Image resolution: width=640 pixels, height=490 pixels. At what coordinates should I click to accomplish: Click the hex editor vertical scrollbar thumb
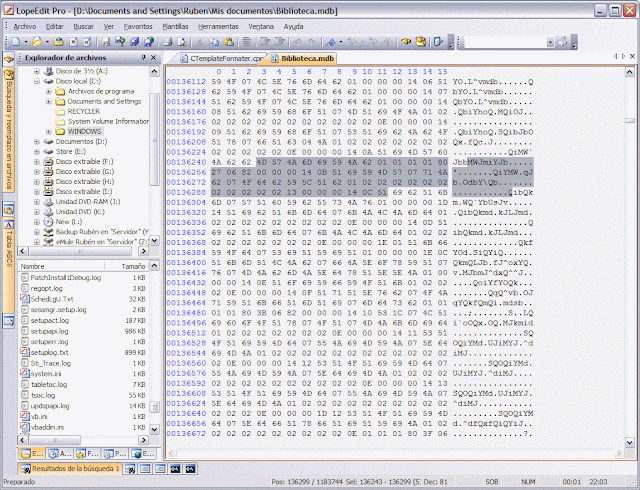[629, 120]
